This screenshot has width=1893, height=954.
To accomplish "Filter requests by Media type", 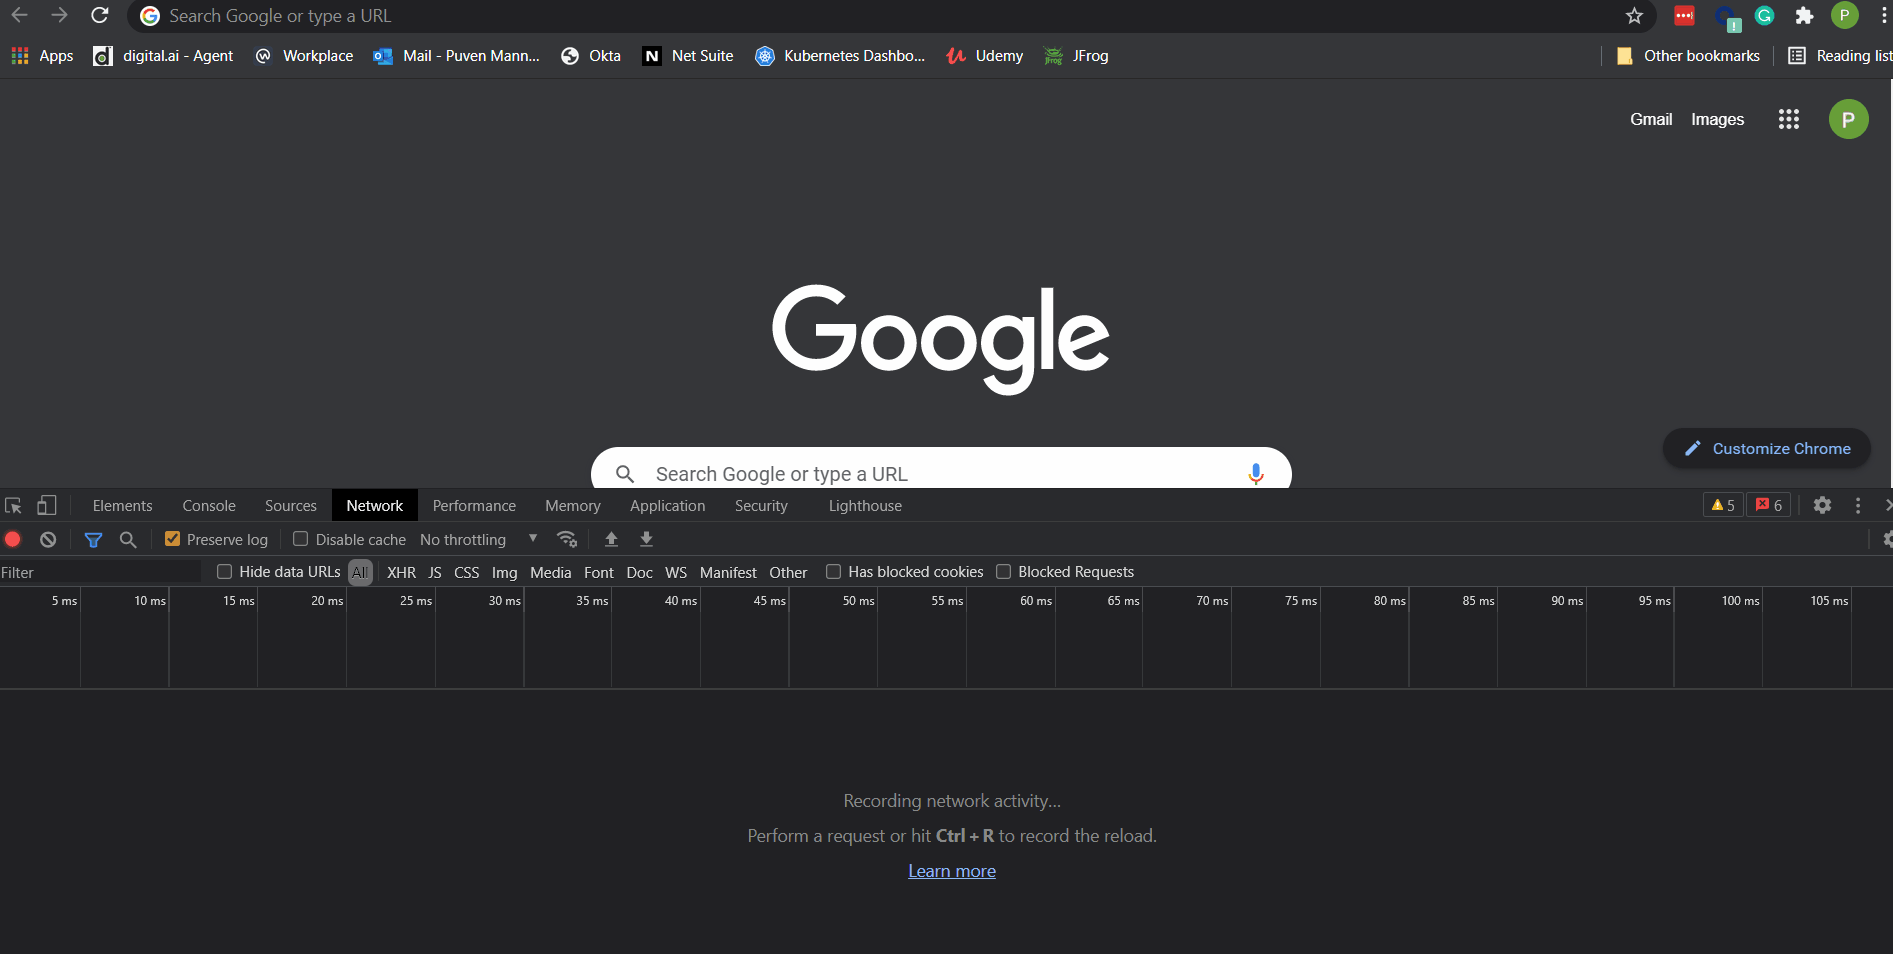I will point(550,572).
